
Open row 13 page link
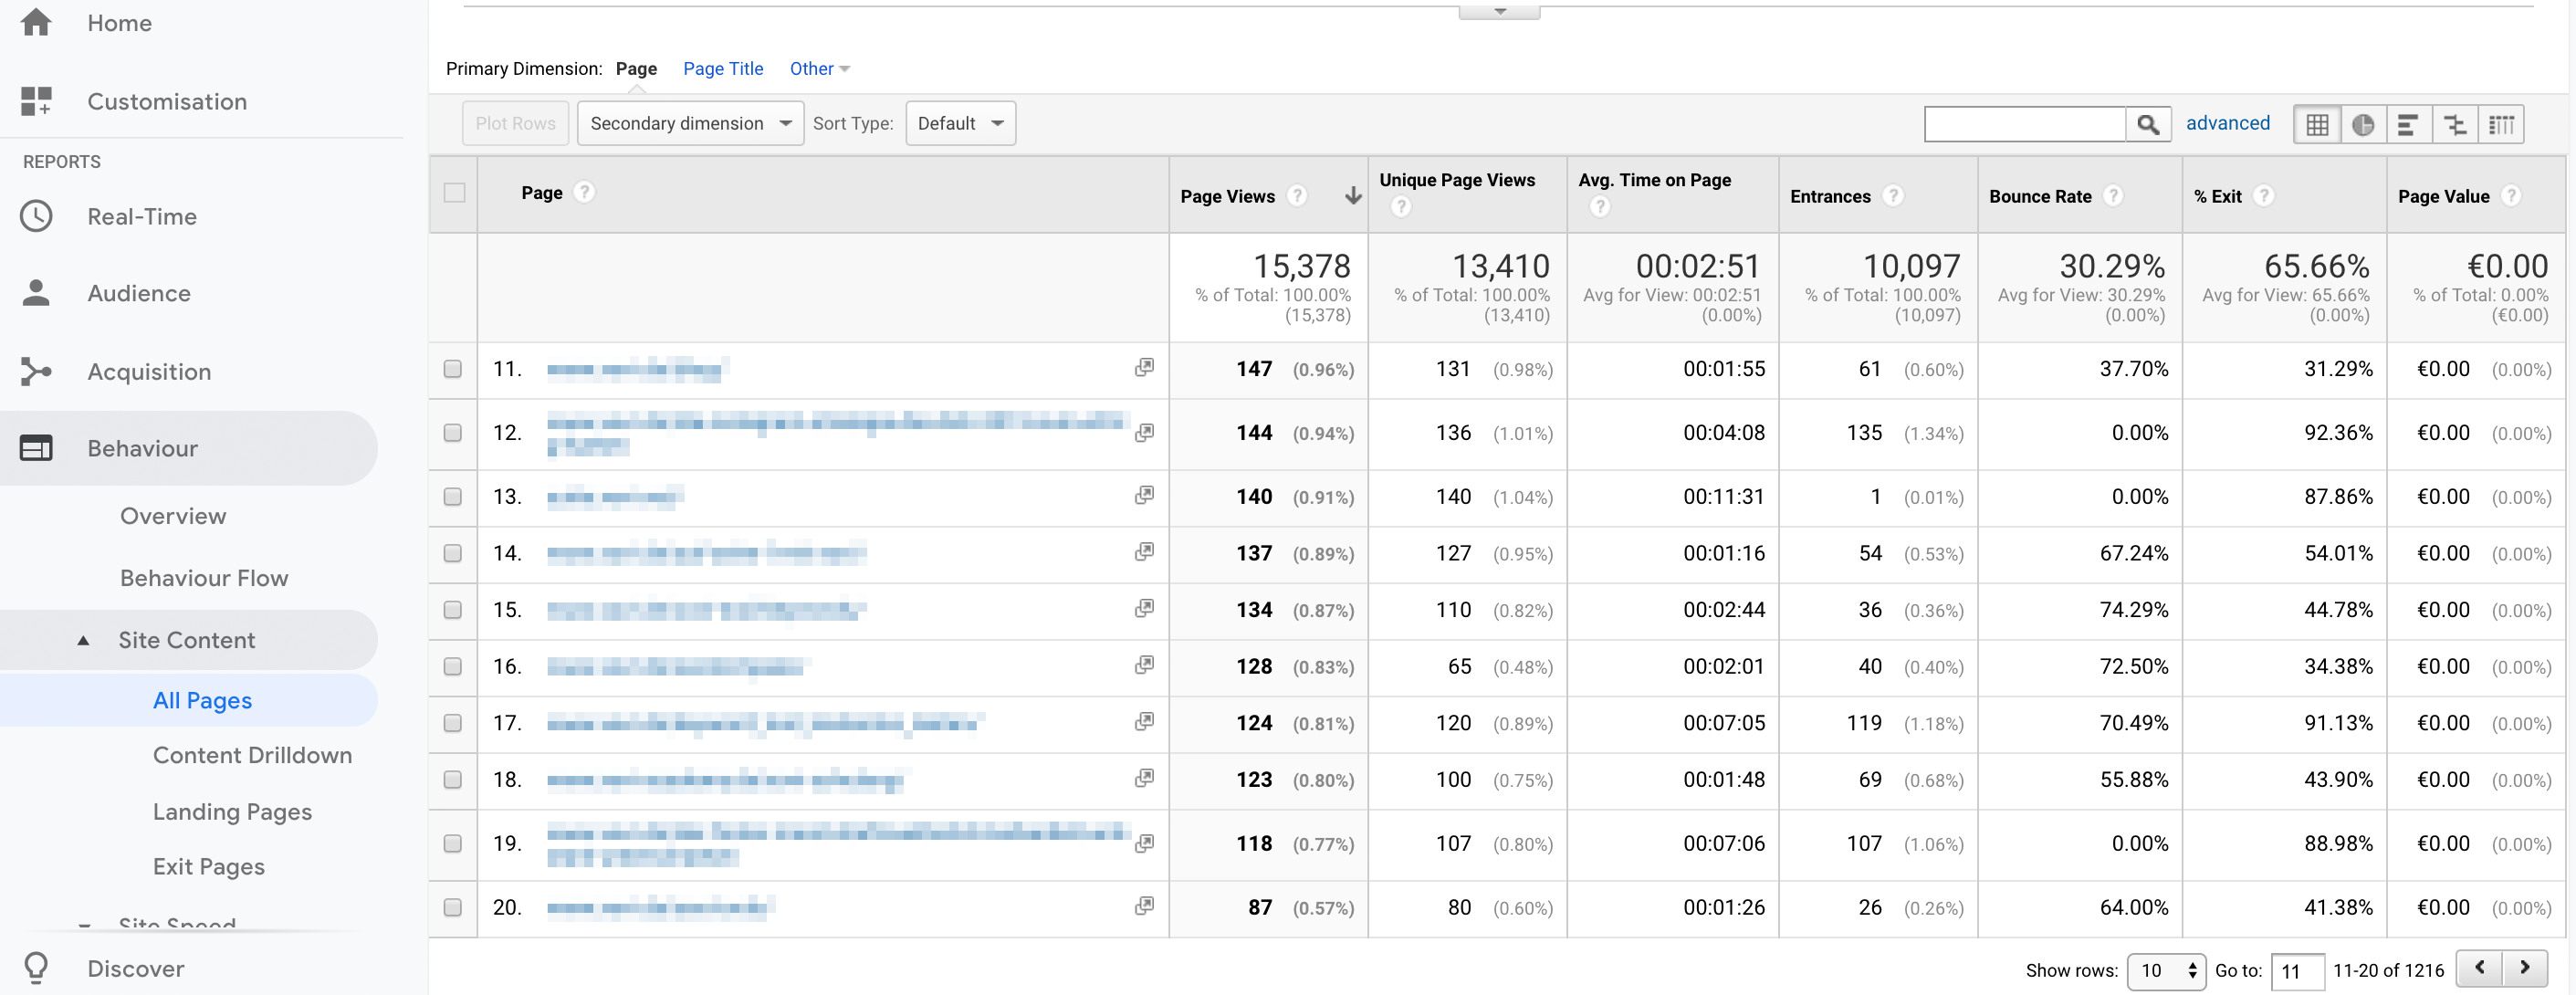pos(615,496)
